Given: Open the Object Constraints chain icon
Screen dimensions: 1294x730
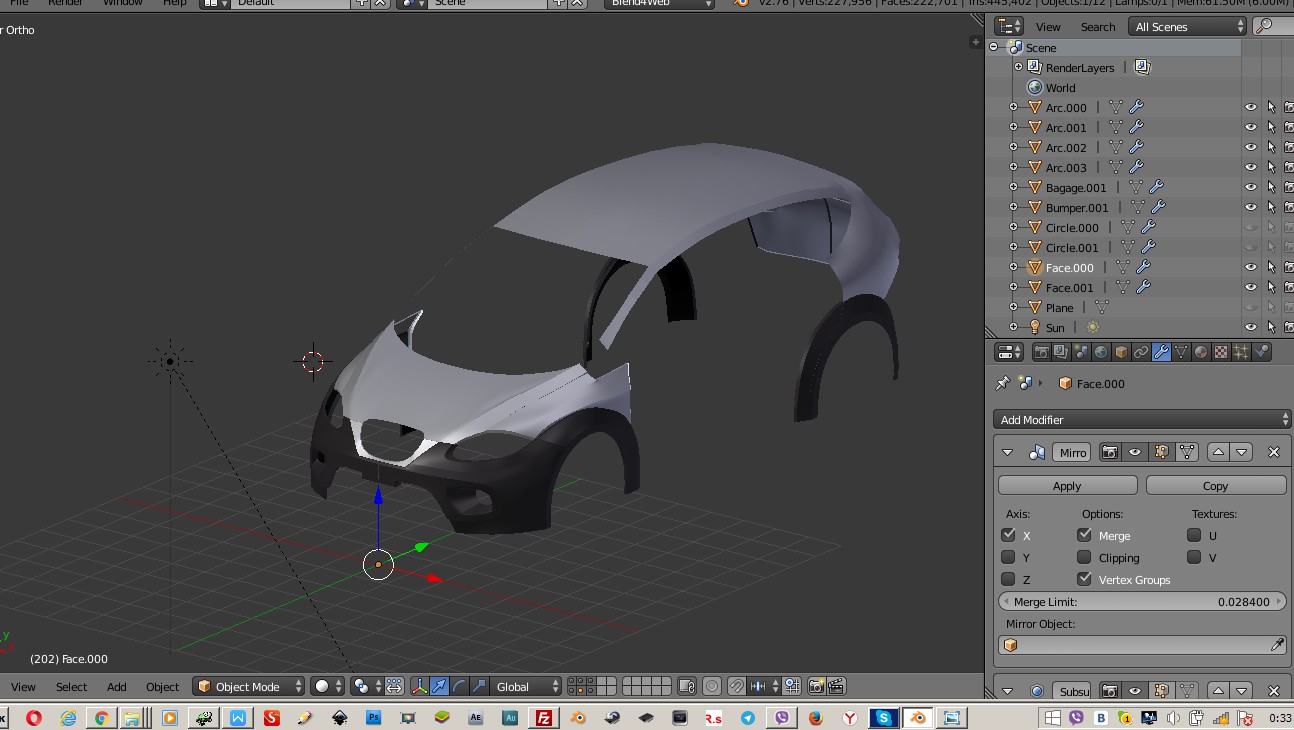Looking at the screenshot, I should click(1141, 352).
